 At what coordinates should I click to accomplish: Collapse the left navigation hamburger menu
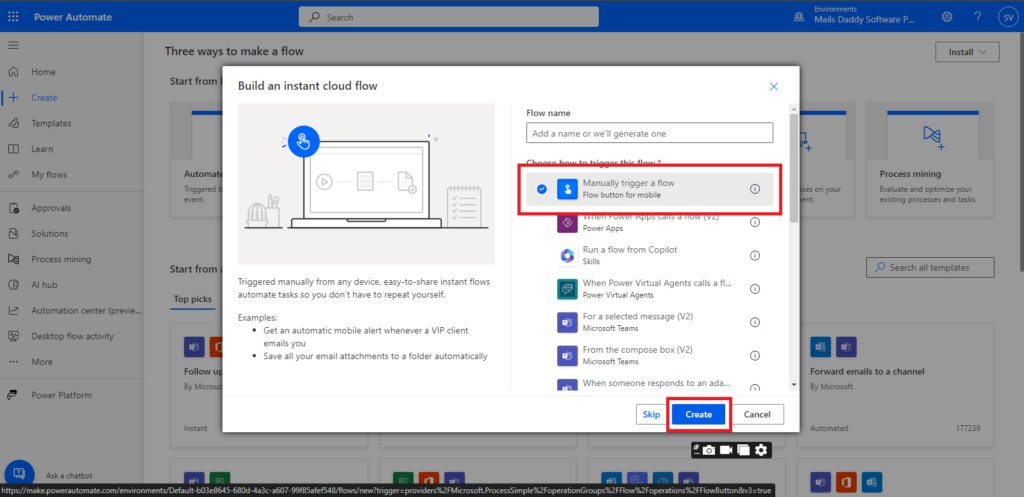tap(14, 46)
